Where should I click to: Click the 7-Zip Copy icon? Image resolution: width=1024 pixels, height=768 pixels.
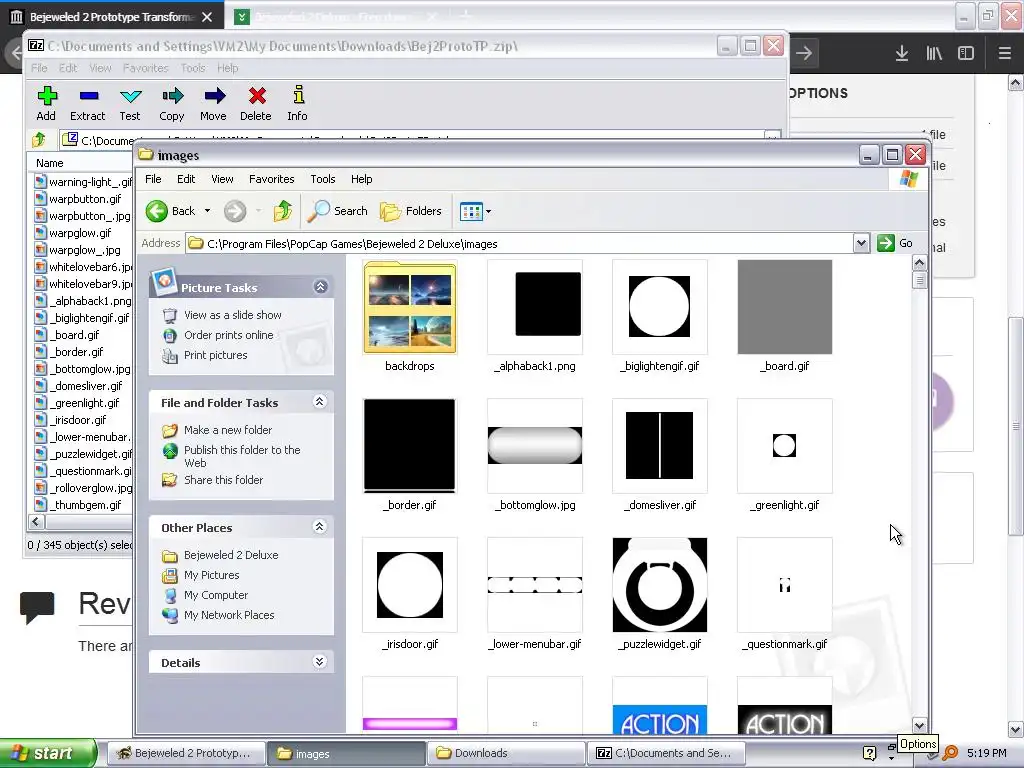172,96
